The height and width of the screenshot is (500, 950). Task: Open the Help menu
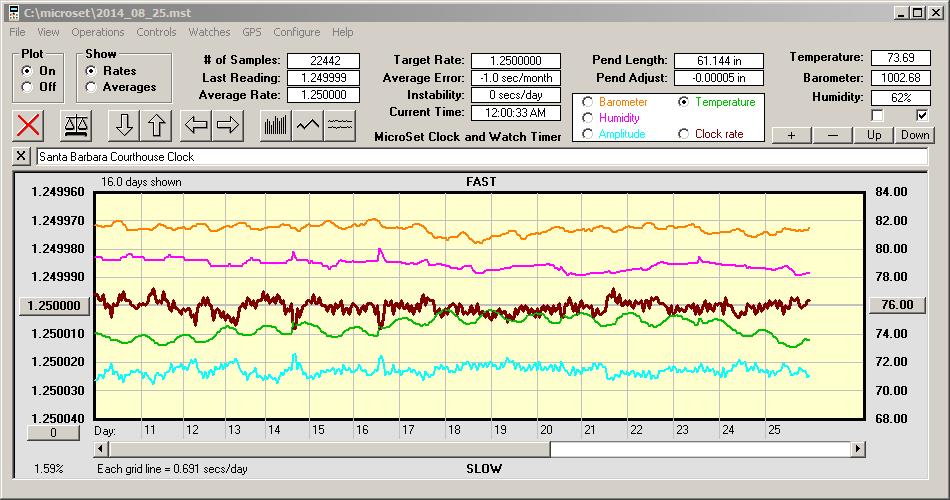pos(342,32)
